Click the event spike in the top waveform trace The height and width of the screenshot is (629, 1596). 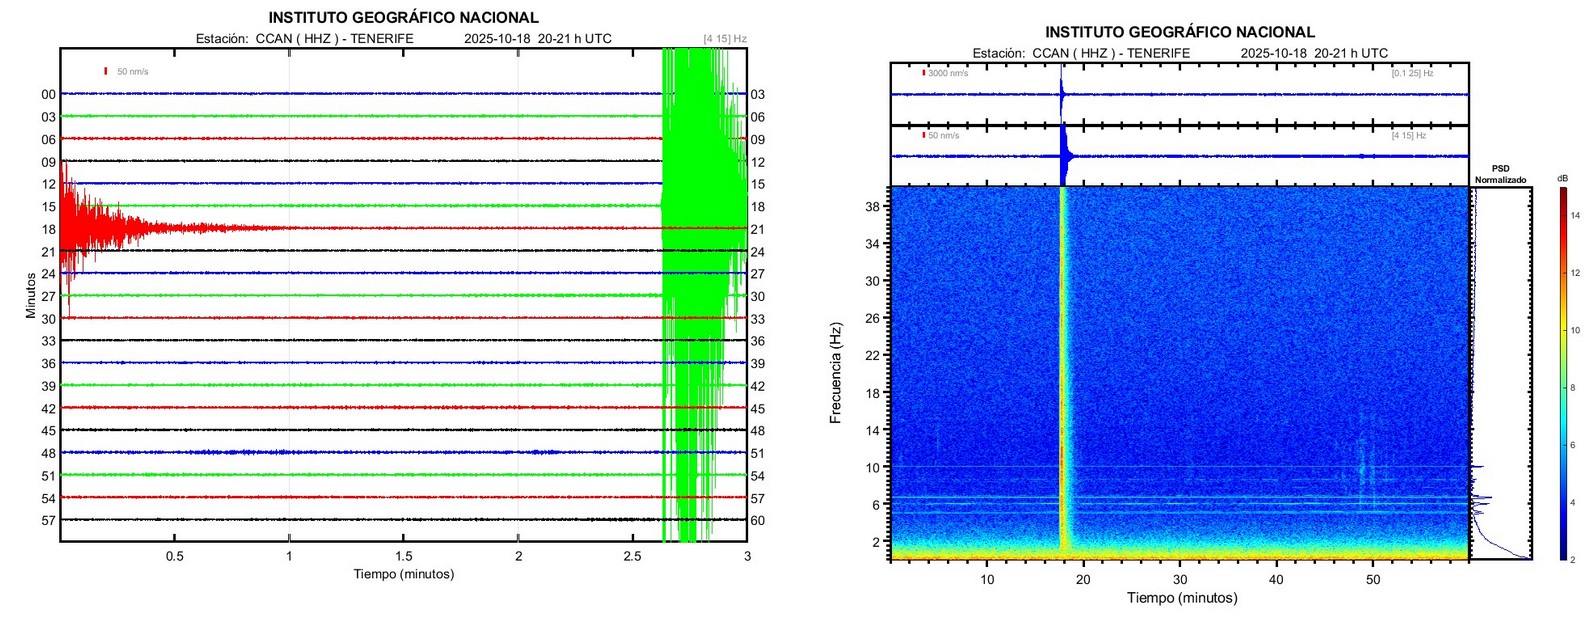(1062, 94)
